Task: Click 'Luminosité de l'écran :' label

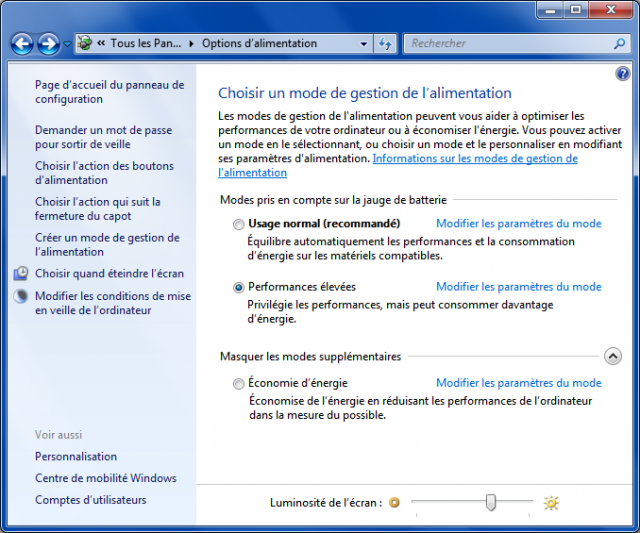Action: [326, 503]
